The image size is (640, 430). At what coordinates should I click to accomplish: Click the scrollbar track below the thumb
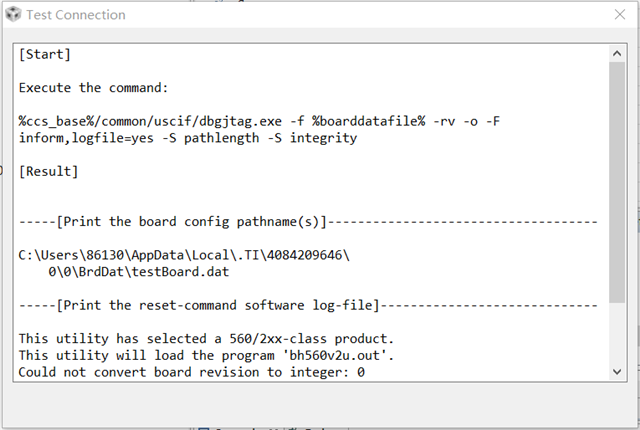point(616,335)
